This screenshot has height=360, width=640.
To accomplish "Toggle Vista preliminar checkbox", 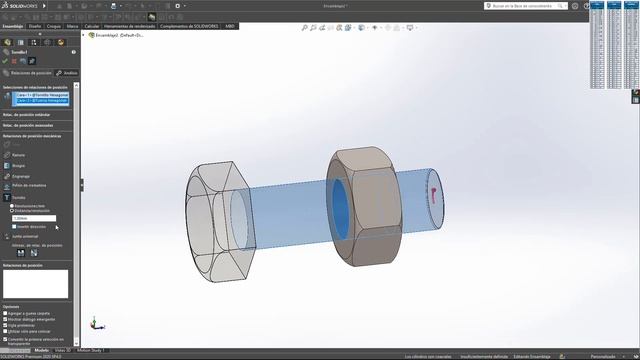I will pos(5,325).
